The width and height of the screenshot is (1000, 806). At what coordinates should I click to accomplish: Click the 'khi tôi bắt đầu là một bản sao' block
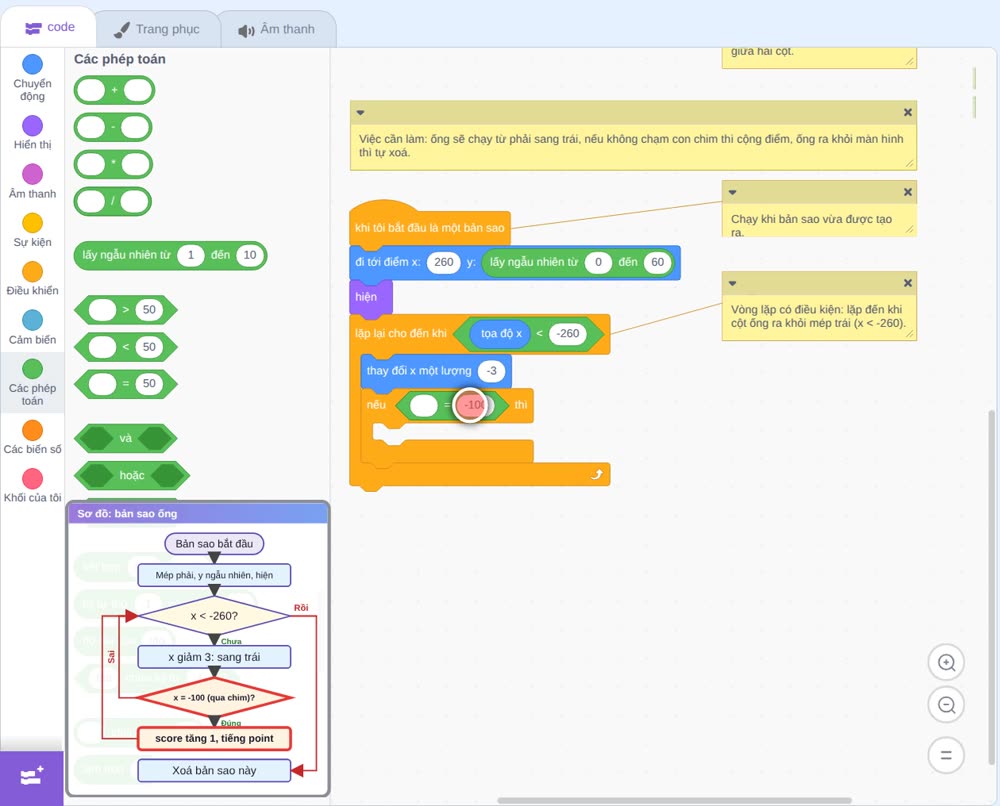point(430,227)
